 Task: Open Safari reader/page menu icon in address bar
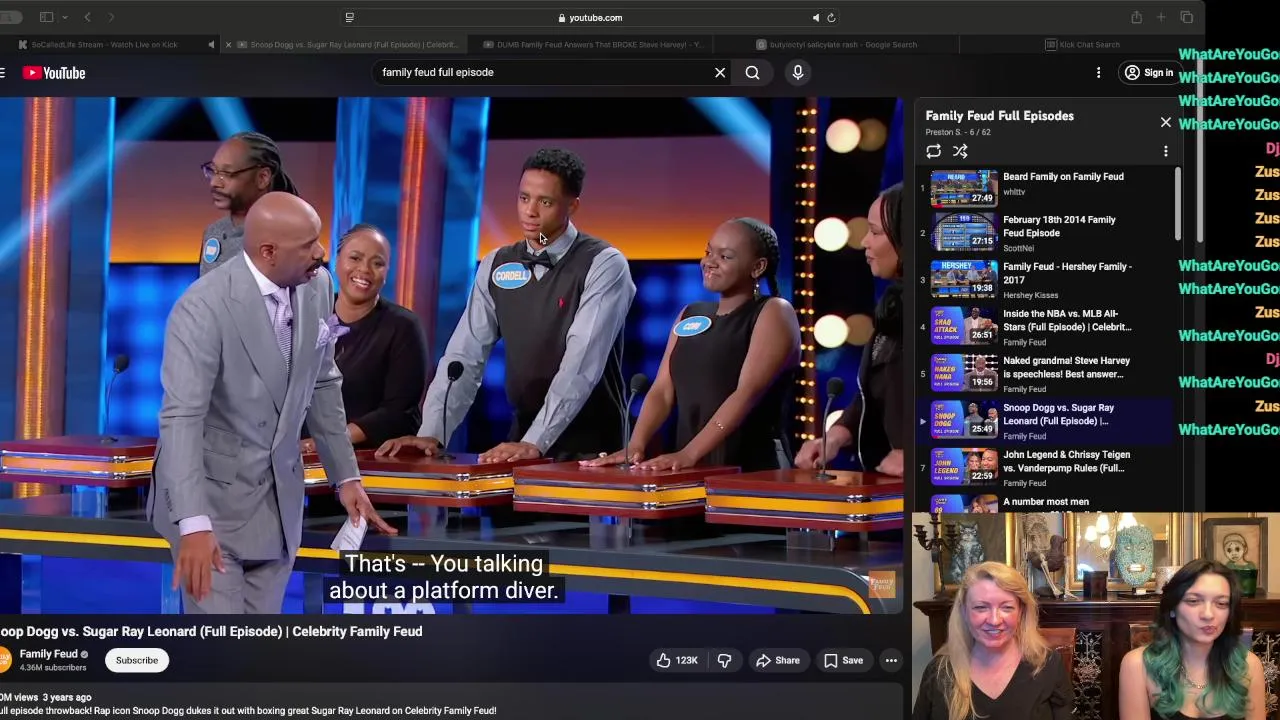349,17
